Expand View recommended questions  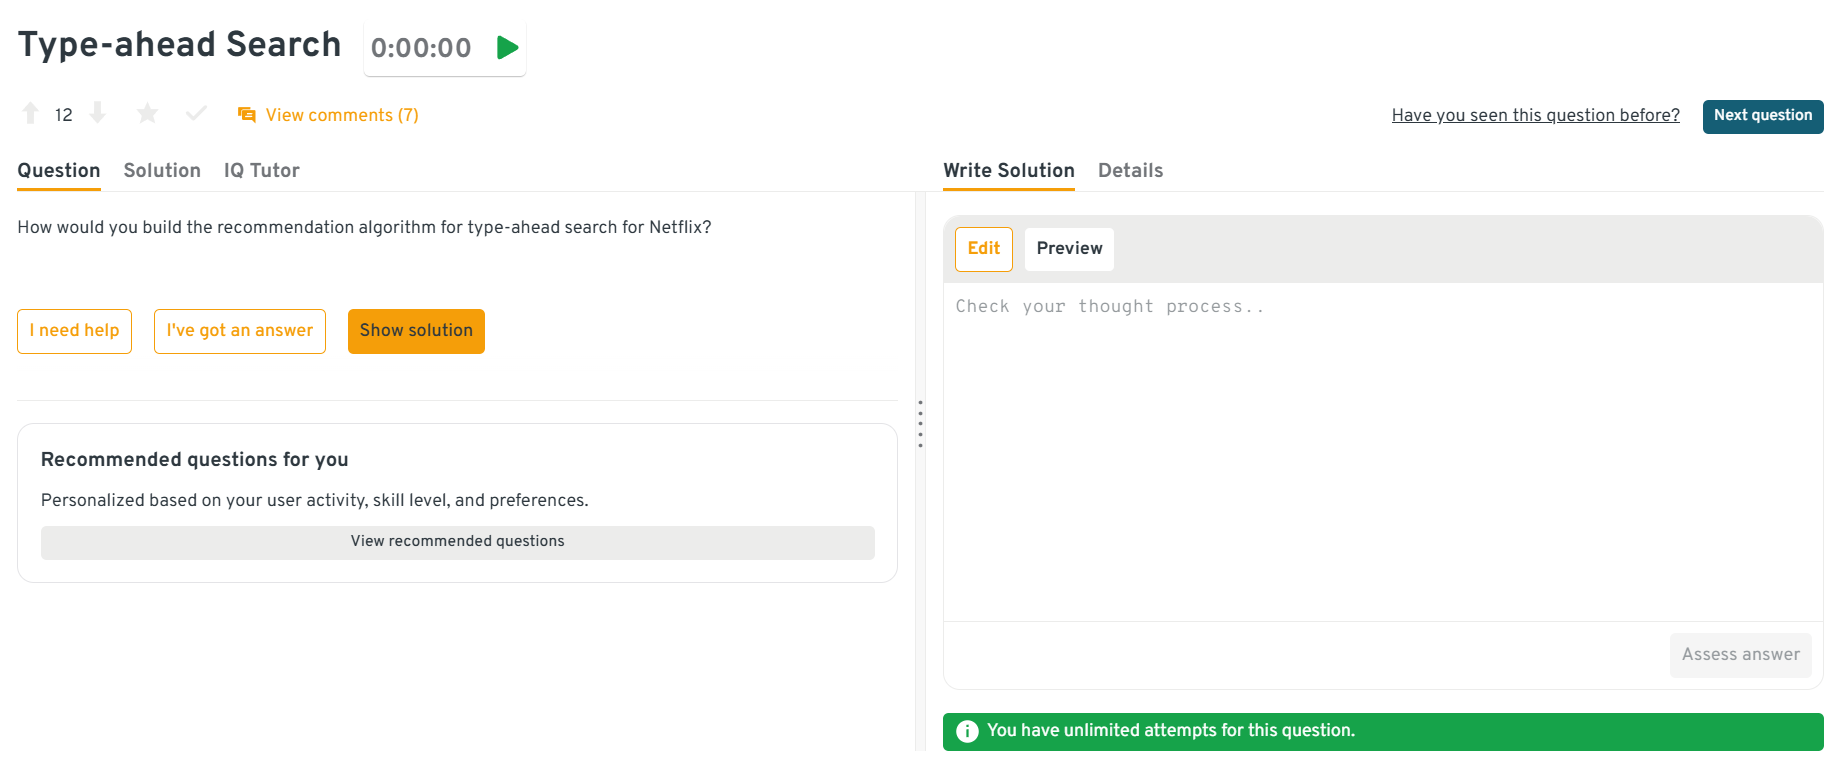[x=457, y=542]
